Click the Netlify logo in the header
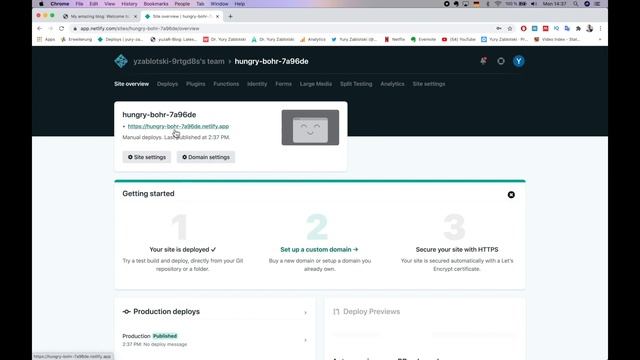The image size is (640, 360). (121, 61)
